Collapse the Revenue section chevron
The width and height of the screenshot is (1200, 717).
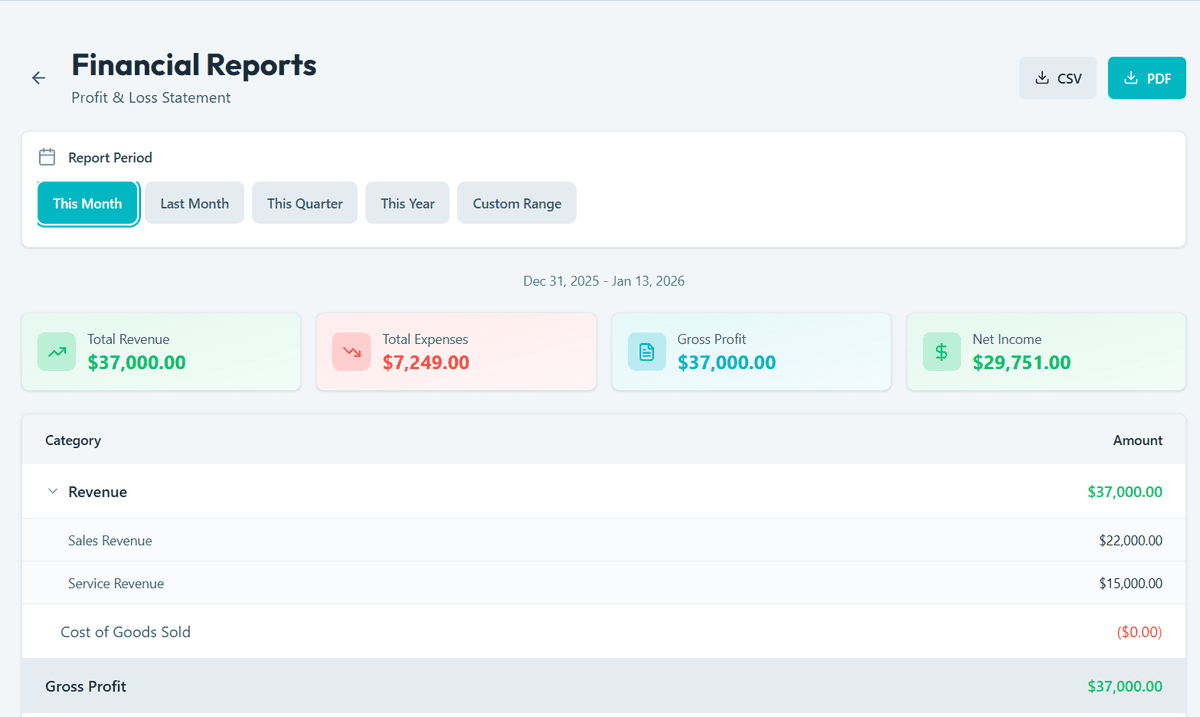pos(52,492)
